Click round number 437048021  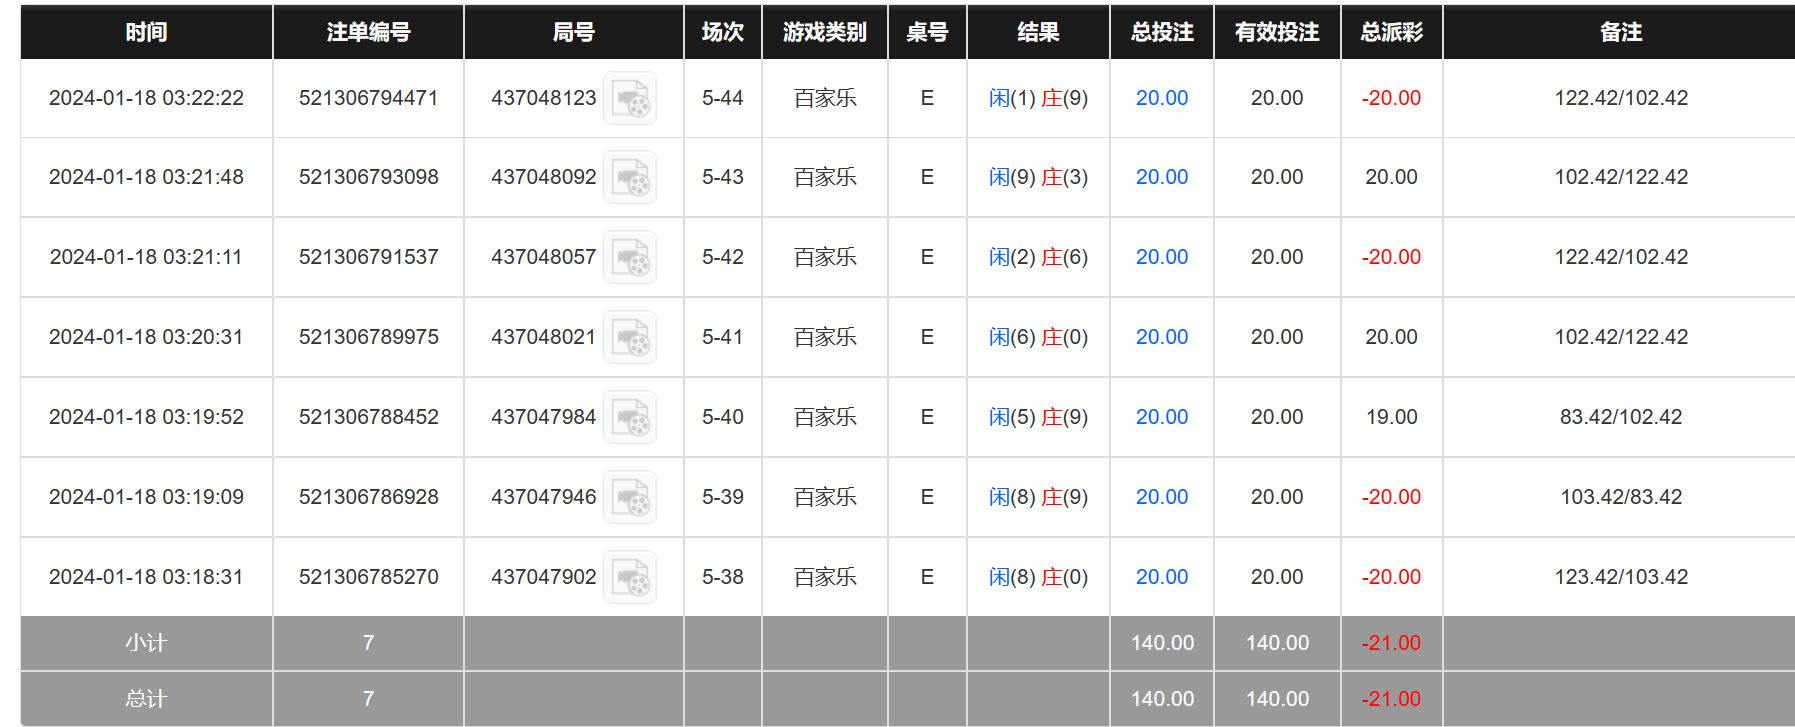pyautogui.click(x=543, y=337)
